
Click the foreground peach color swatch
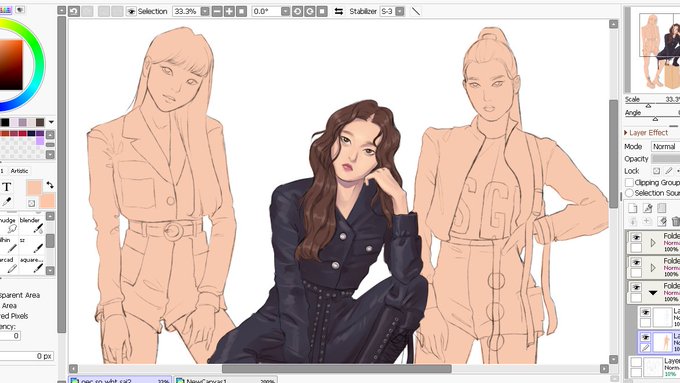point(34,188)
